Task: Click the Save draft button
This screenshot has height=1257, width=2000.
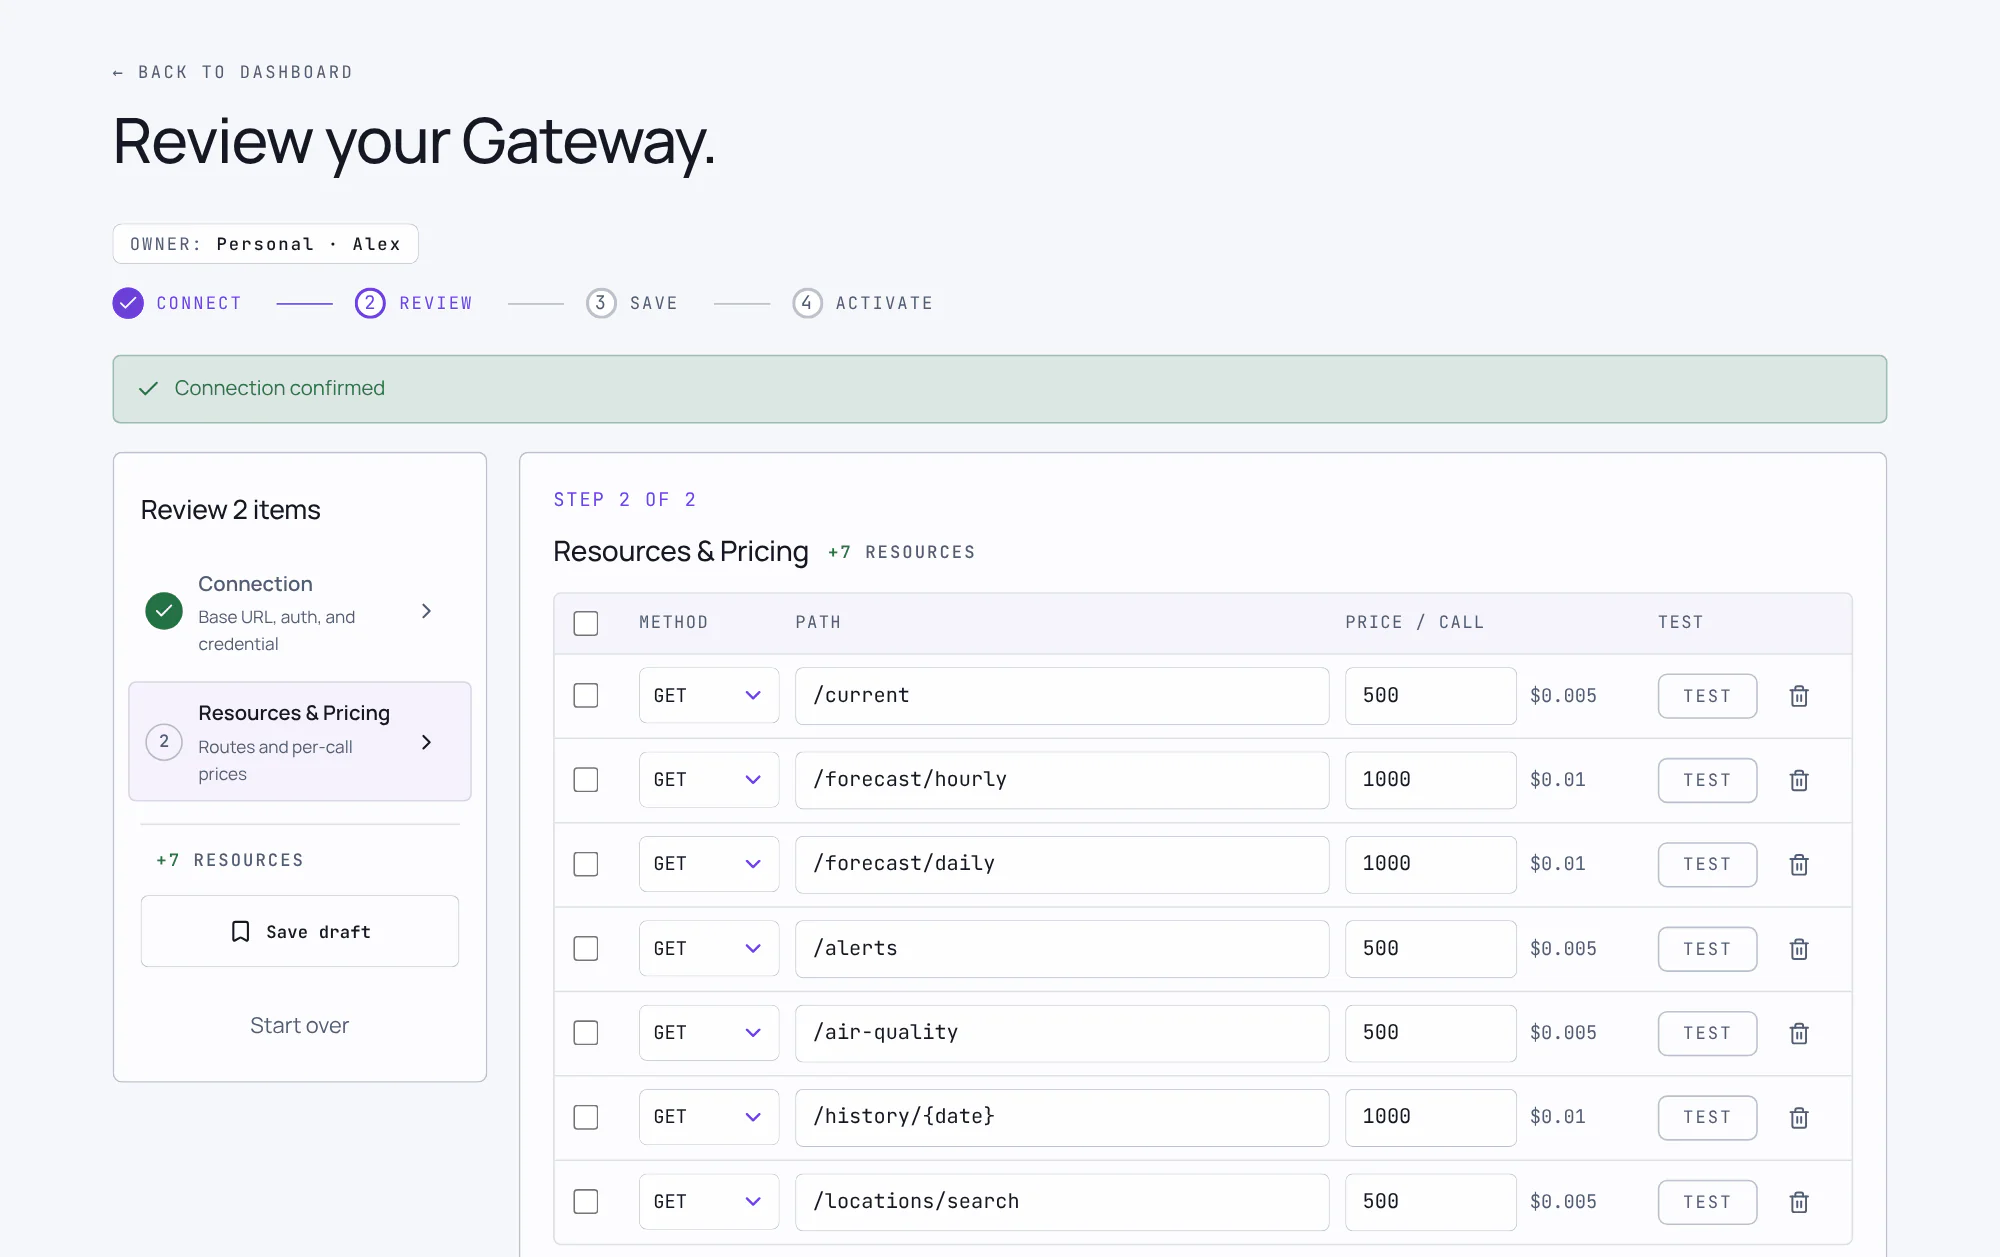Action: [x=300, y=931]
